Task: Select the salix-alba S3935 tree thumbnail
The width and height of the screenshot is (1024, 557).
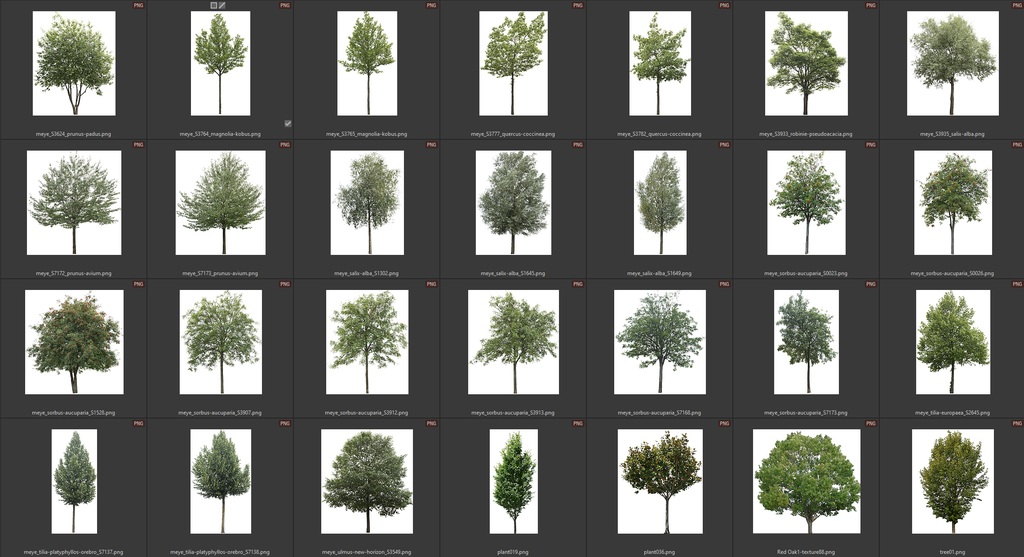Action: (x=952, y=64)
